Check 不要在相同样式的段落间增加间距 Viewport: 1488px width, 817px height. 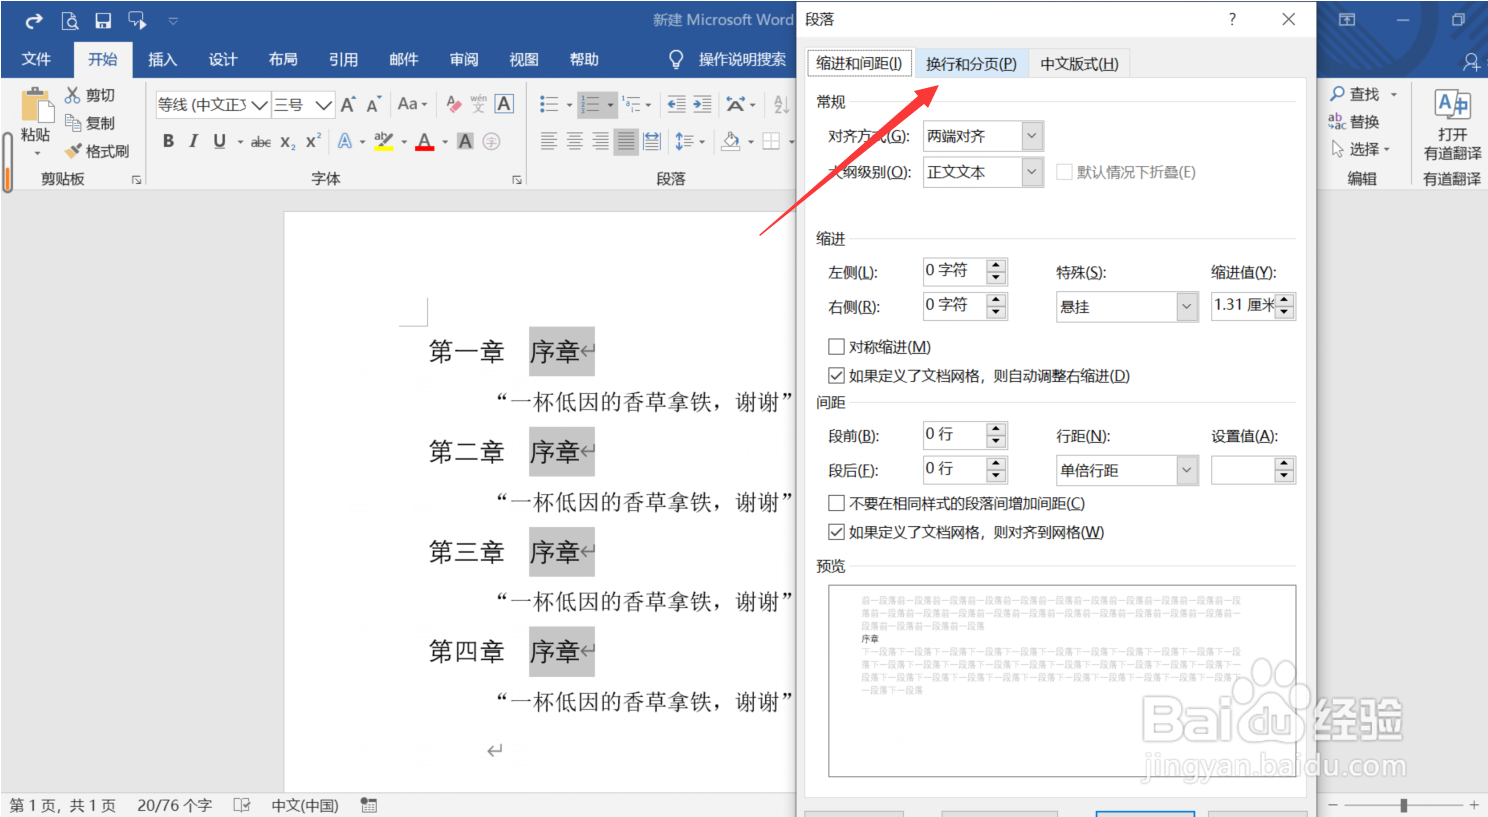point(836,503)
